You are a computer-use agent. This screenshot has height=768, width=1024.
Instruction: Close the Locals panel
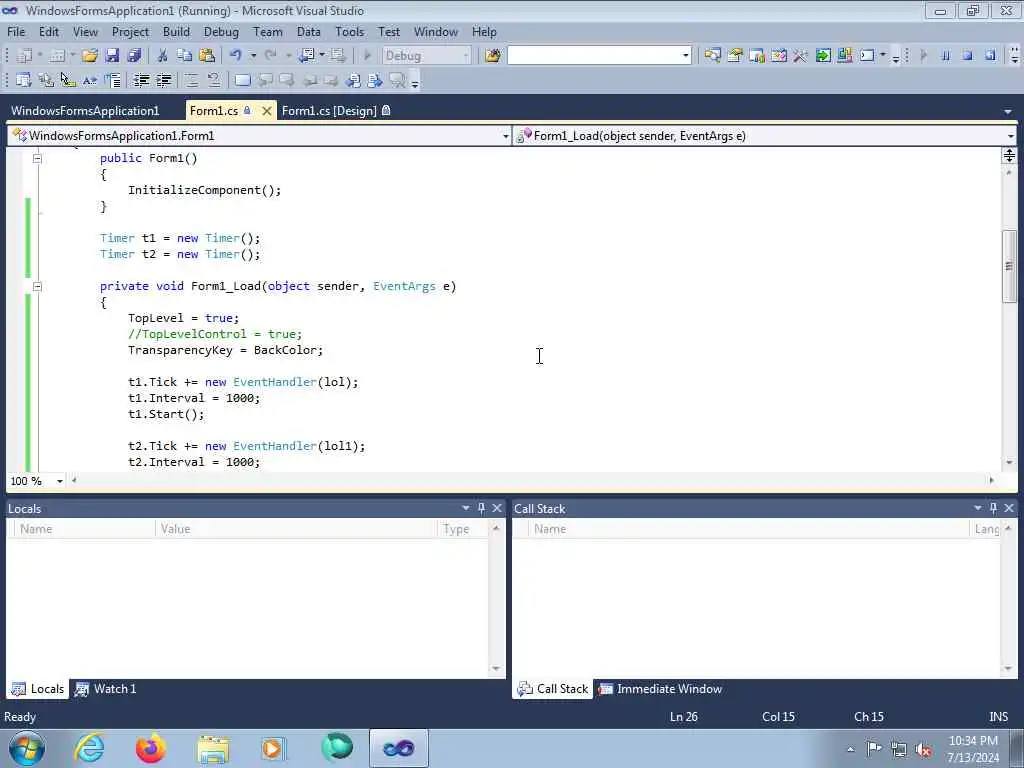497,508
